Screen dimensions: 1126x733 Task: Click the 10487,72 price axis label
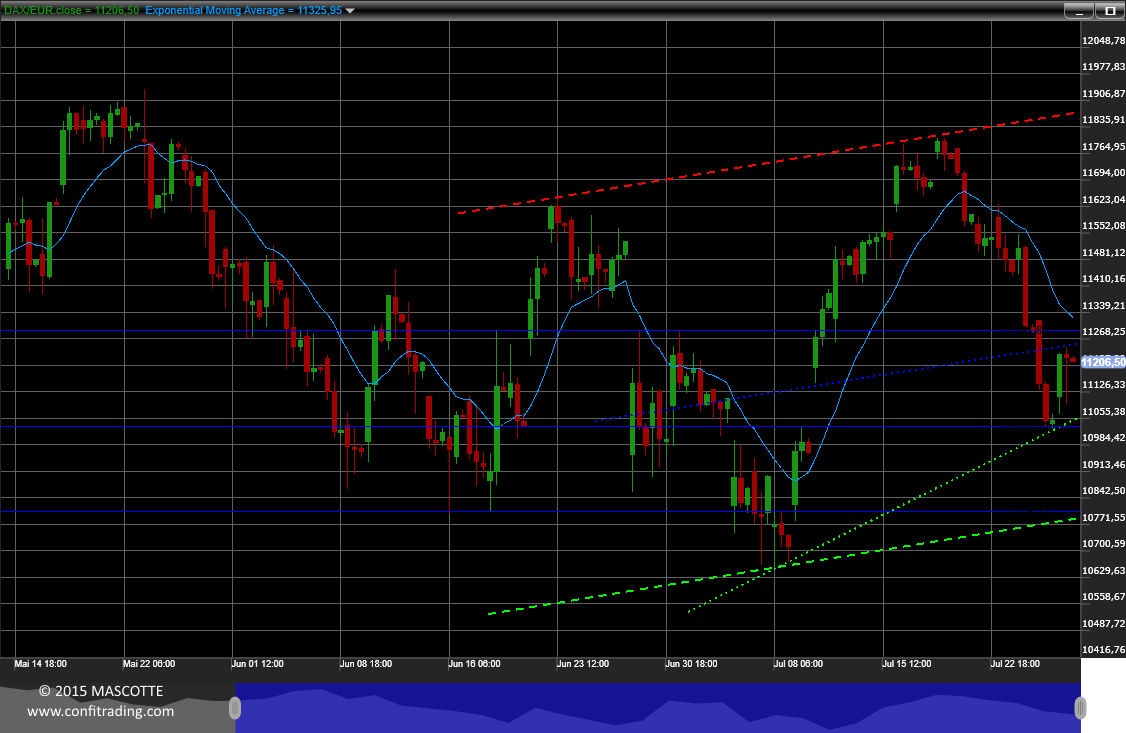click(x=1103, y=624)
